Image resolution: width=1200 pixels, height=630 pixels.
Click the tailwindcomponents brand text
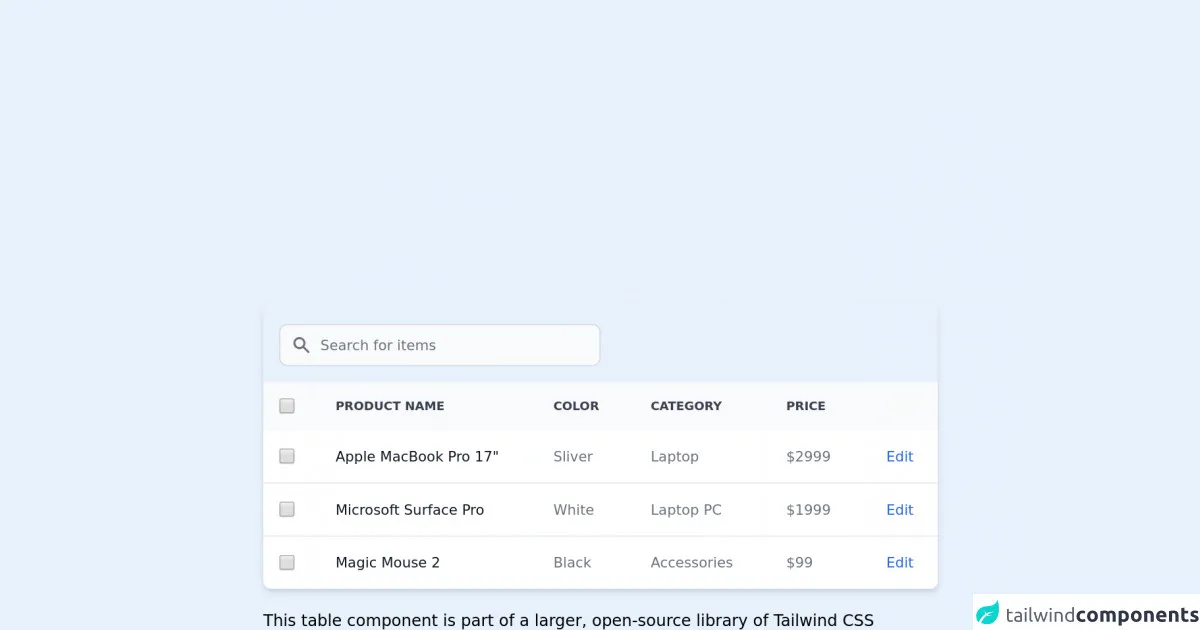click(1101, 614)
